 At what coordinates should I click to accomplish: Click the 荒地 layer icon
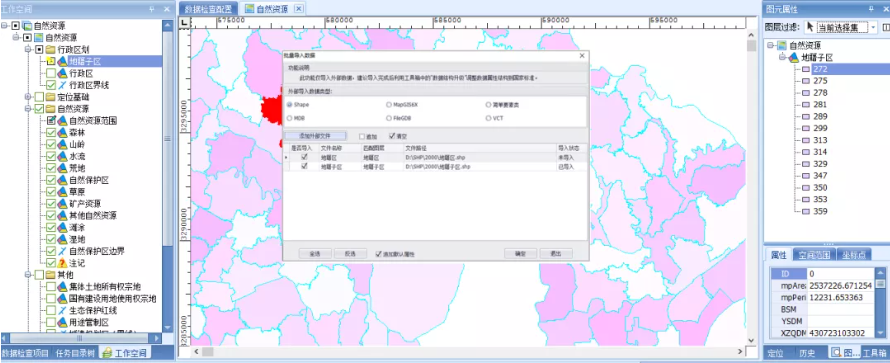(x=62, y=168)
